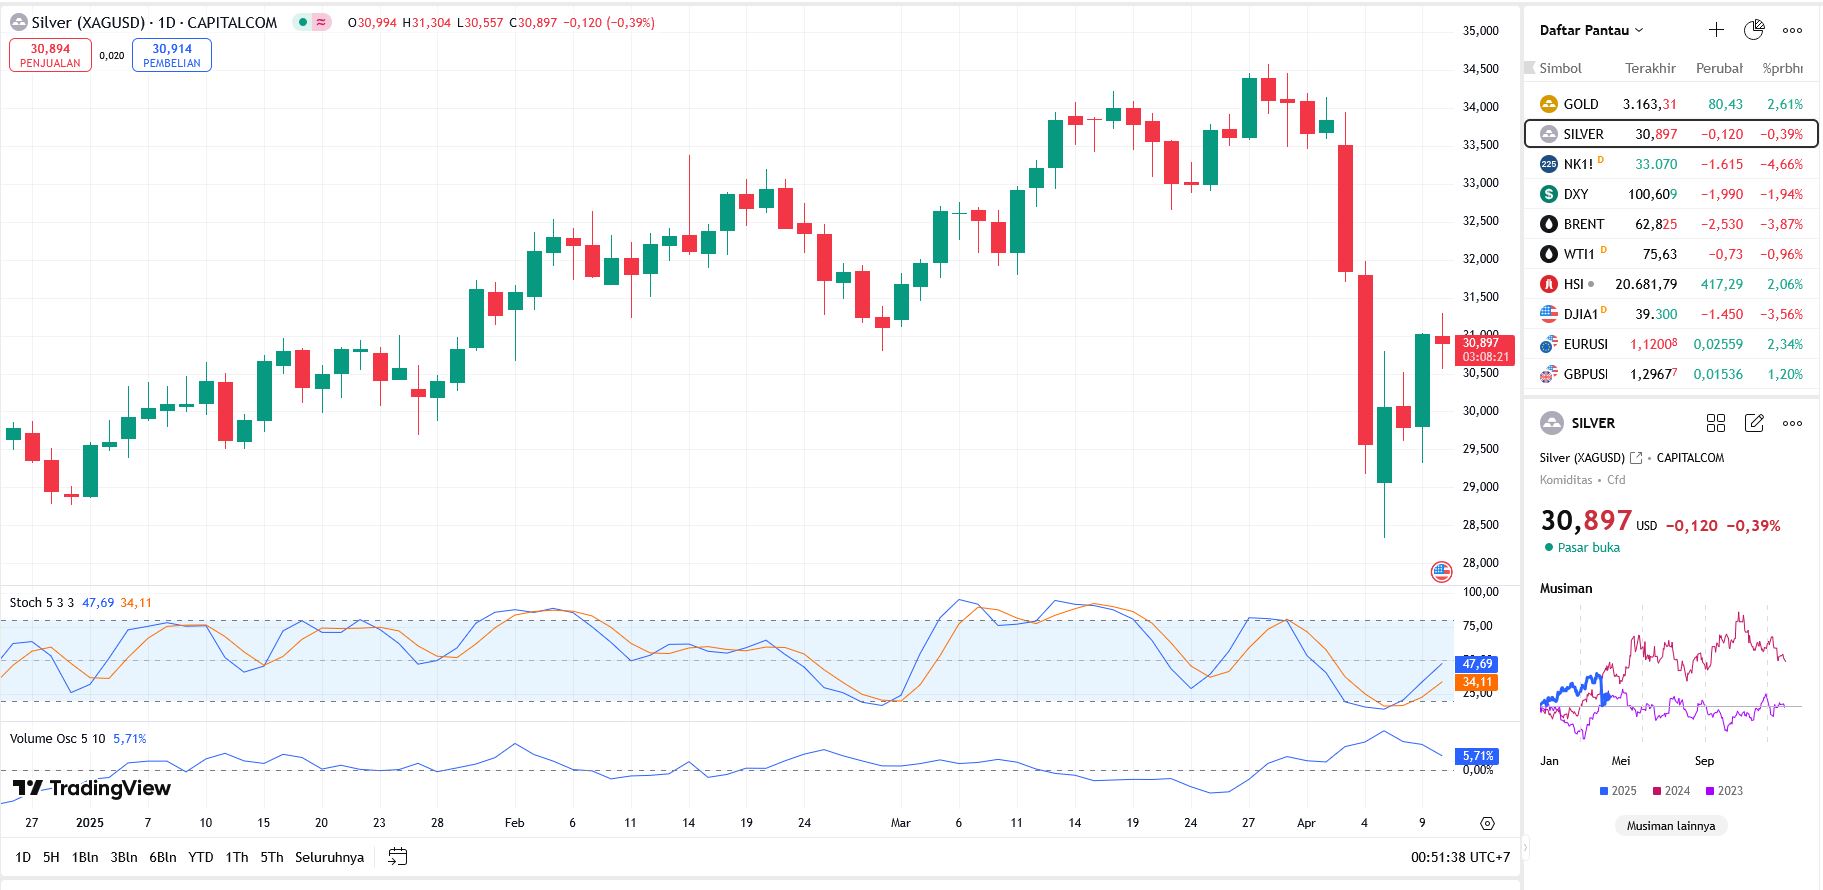Click the US flag economic event icon
The image size is (1823, 890).
pyautogui.click(x=1441, y=571)
